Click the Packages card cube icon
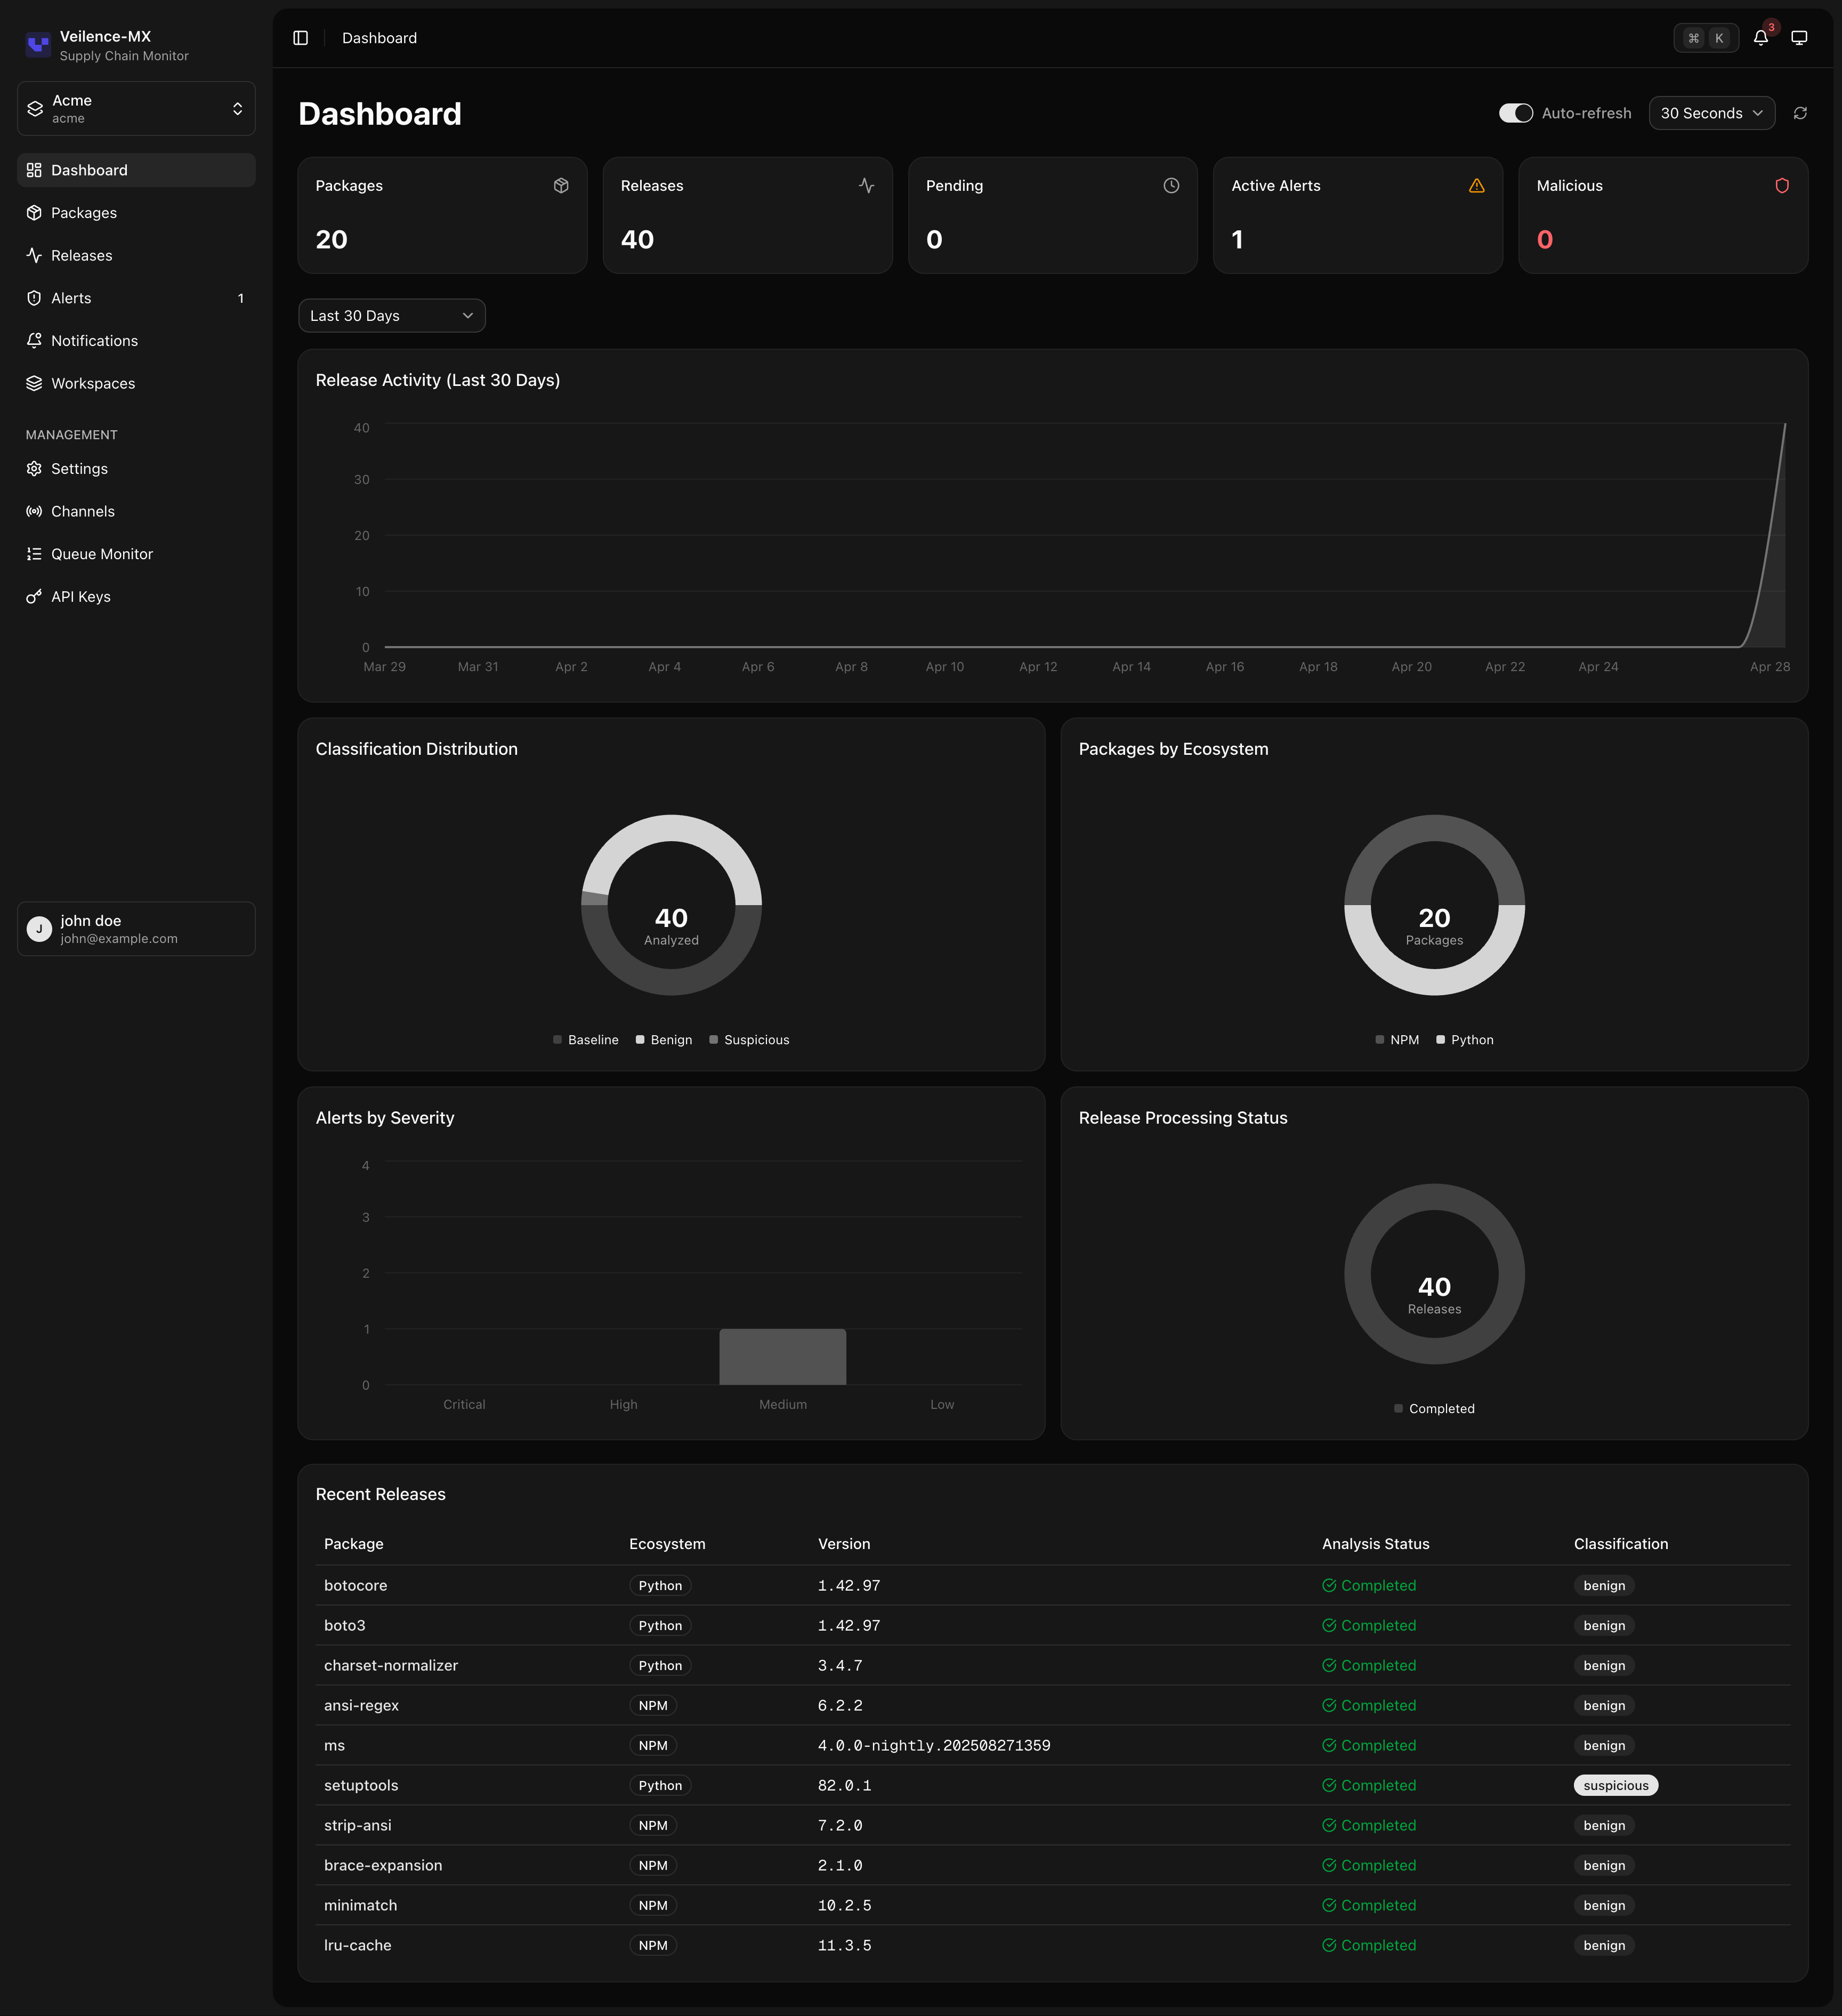 pos(561,186)
